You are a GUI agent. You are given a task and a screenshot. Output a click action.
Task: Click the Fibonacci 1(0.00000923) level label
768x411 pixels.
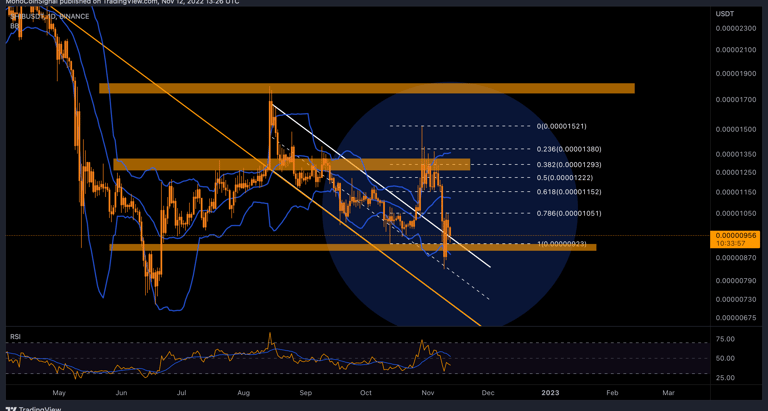pos(561,243)
